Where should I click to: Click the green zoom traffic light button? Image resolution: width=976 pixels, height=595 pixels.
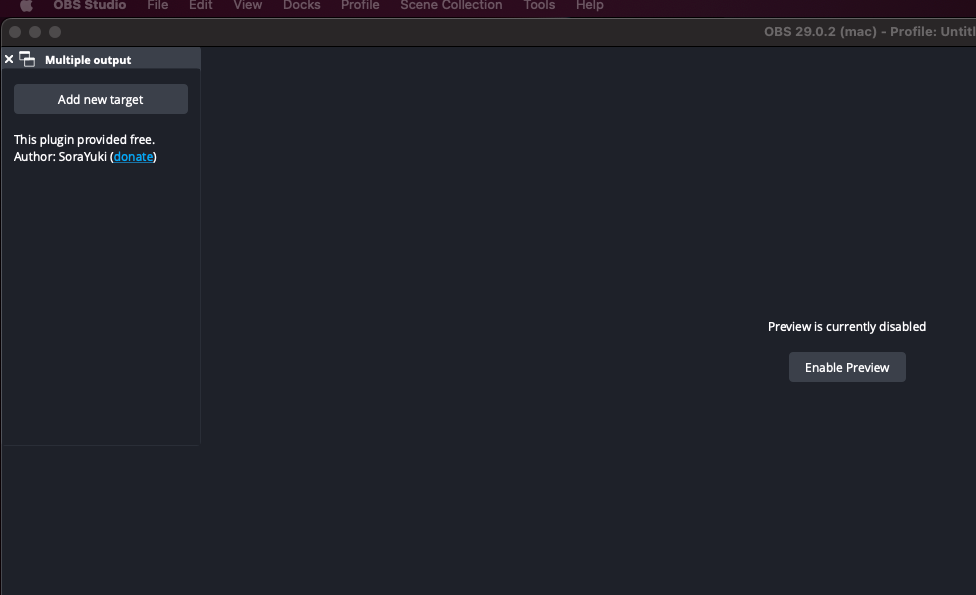coord(55,31)
